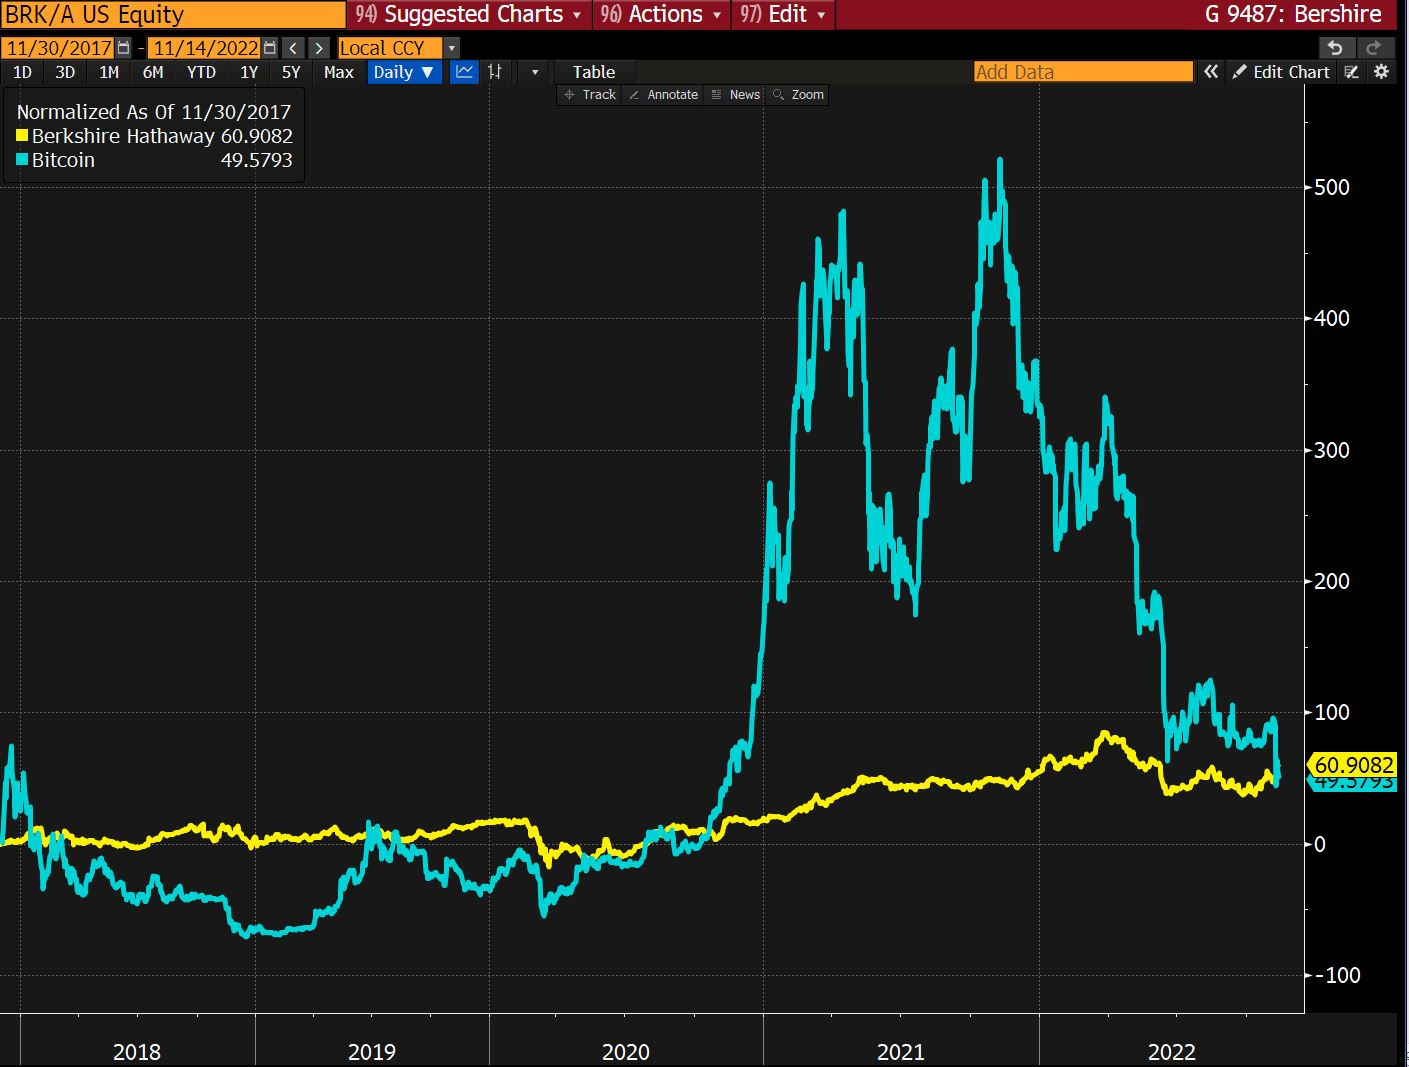The image size is (1409, 1067).
Task: Click the 500 y-axis label
Action: (x=1332, y=187)
